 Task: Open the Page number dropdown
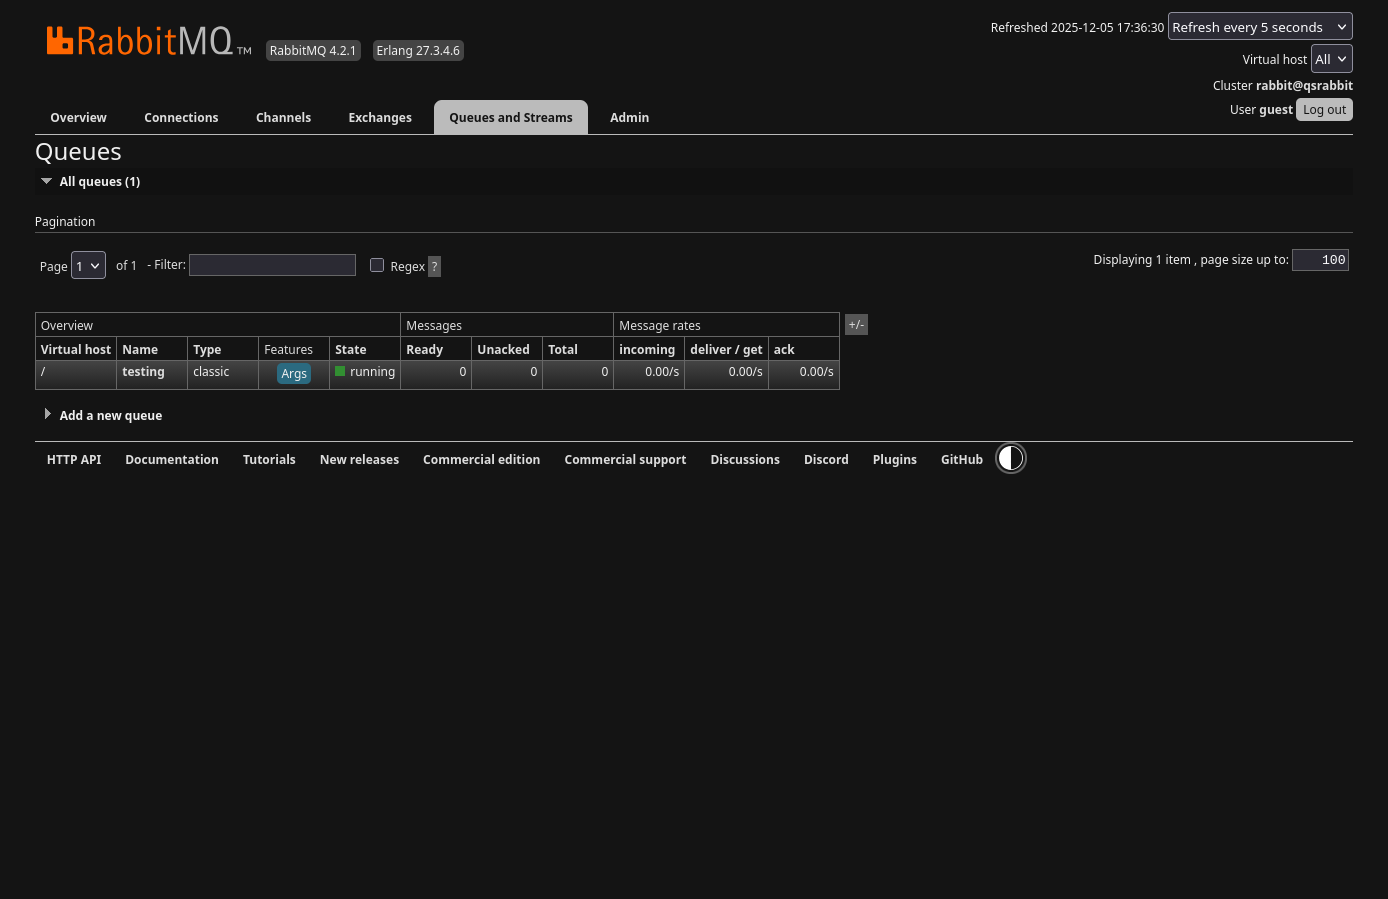click(88, 266)
